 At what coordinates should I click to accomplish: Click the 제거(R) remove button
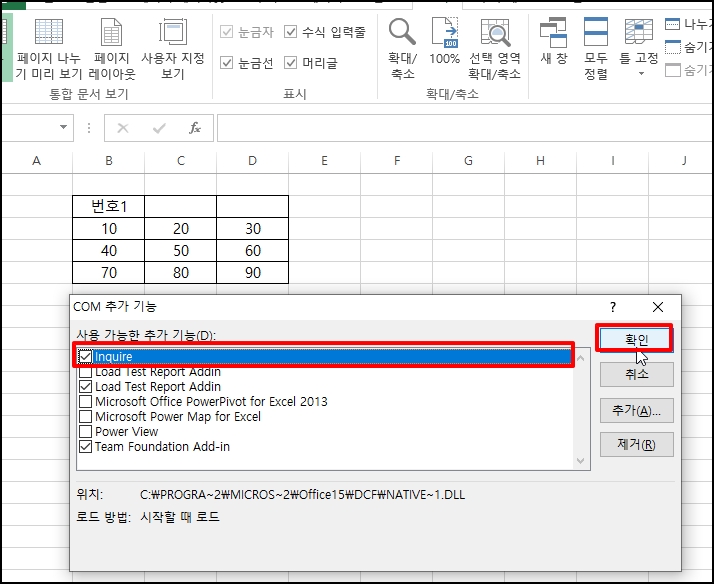point(637,445)
